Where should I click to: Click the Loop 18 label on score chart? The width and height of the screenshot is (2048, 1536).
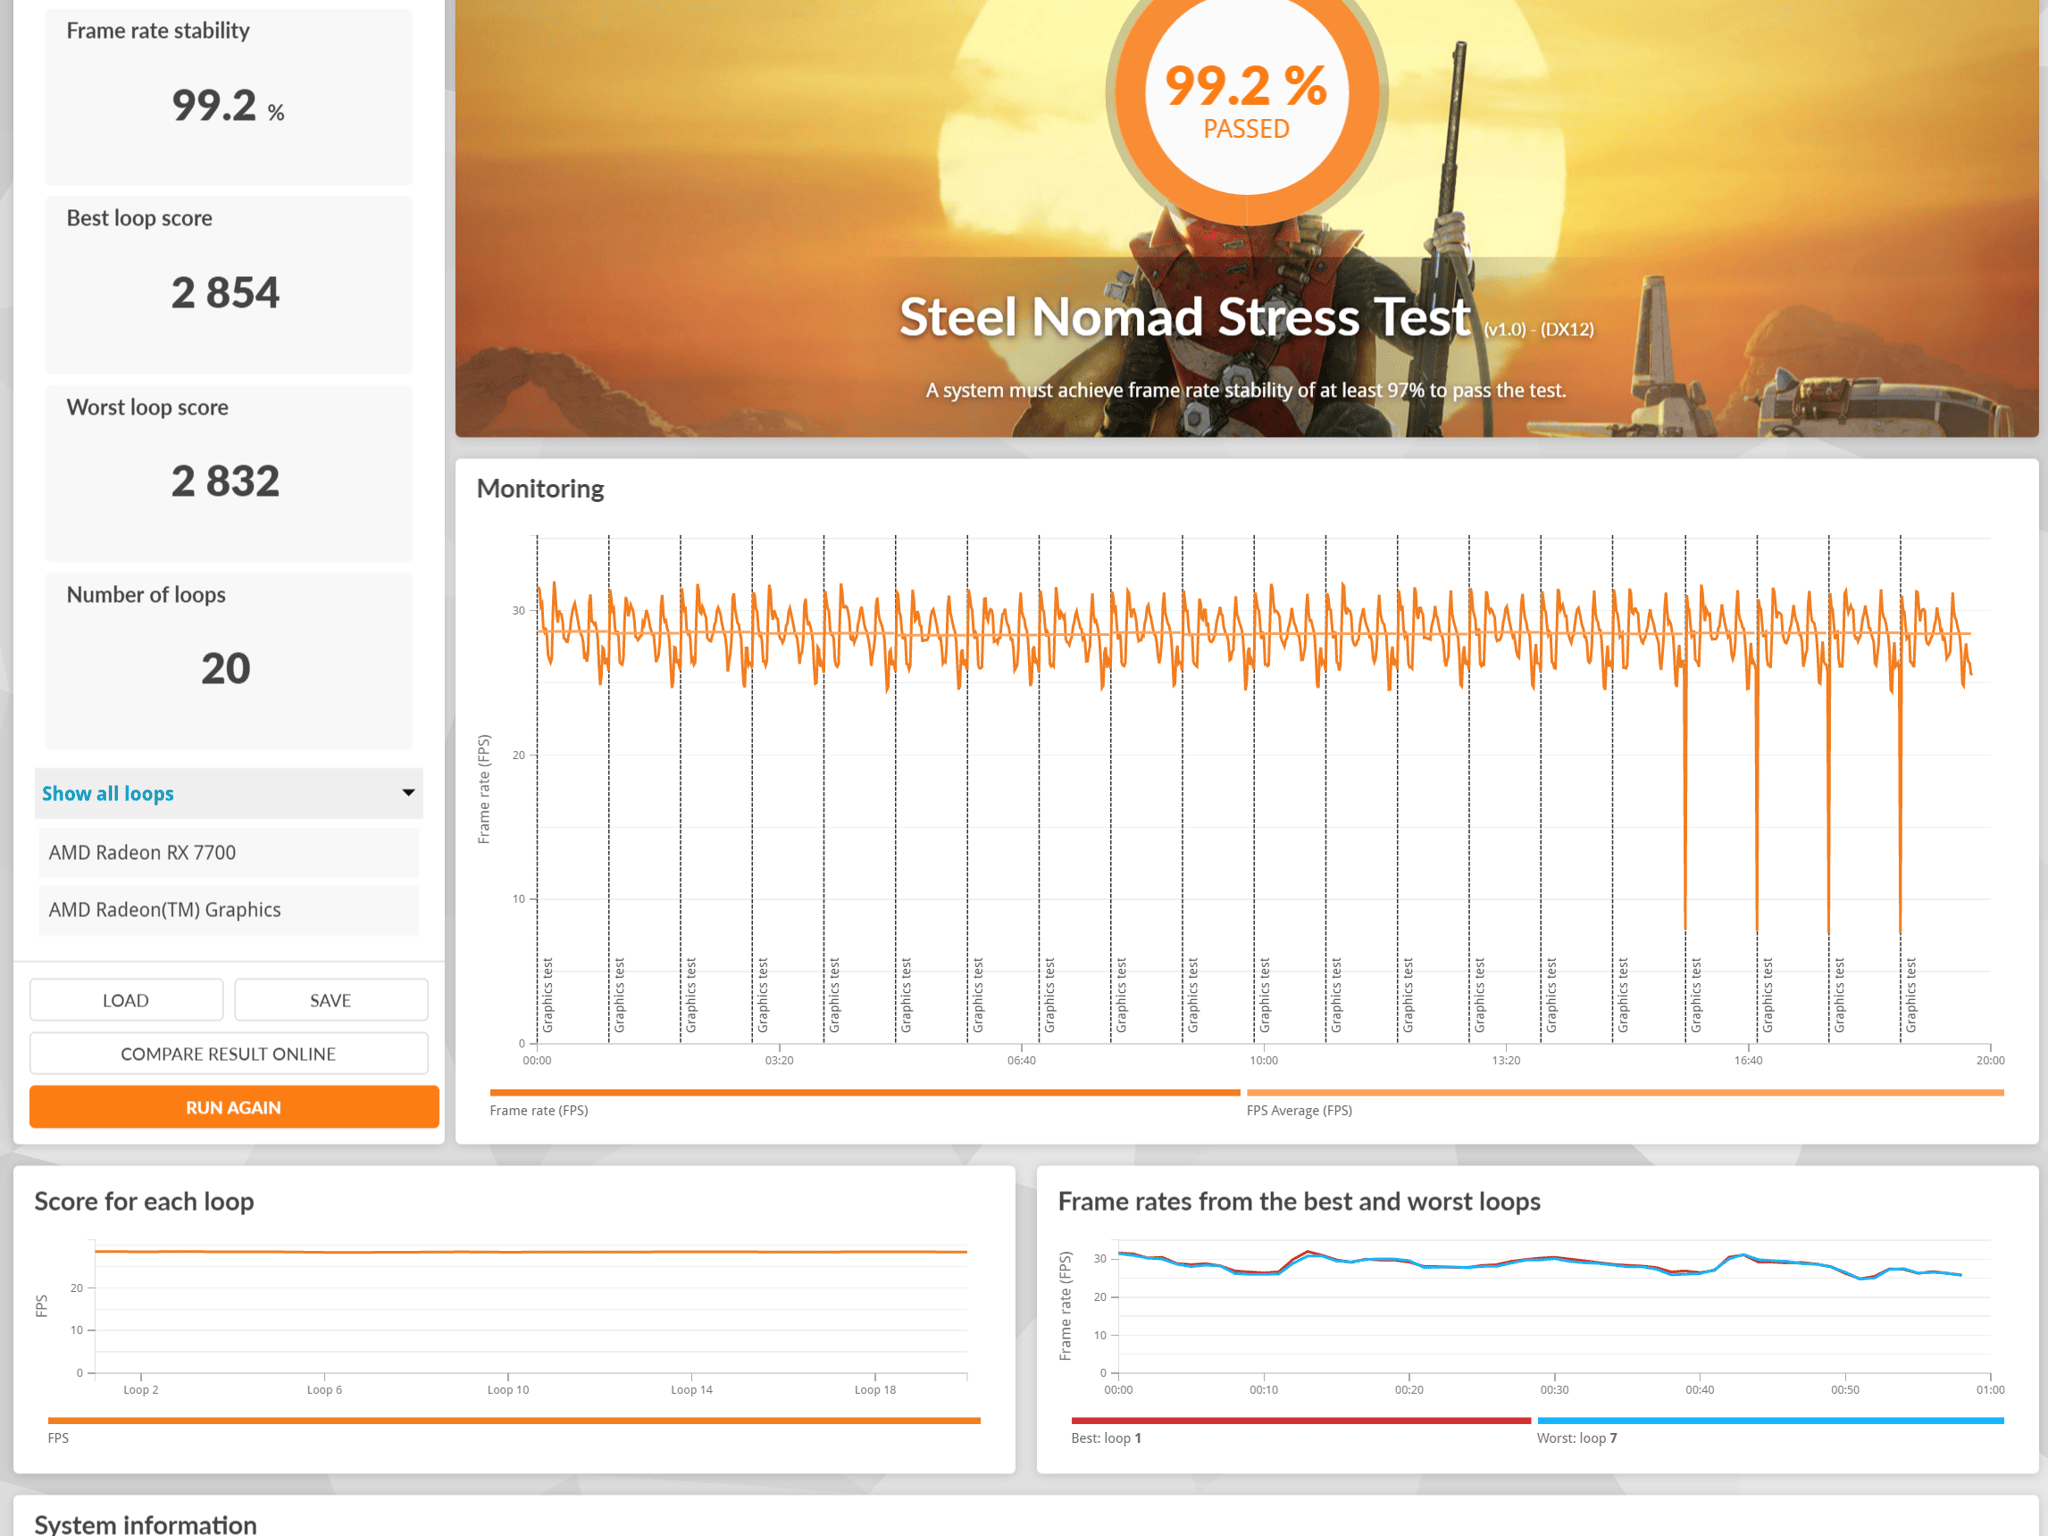[875, 1390]
